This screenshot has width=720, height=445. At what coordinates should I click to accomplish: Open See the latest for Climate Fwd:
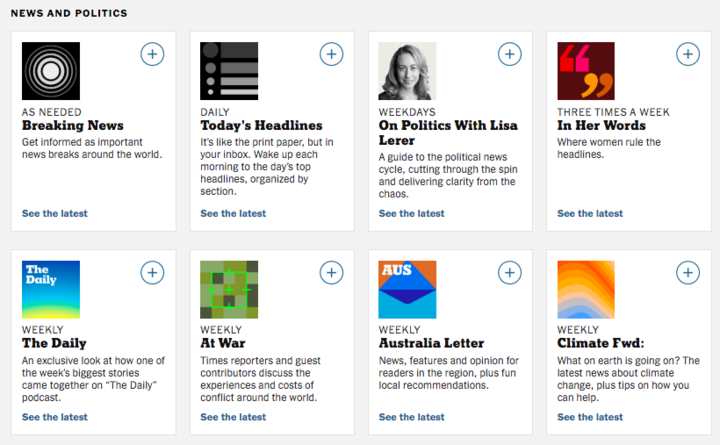click(x=590, y=417)
